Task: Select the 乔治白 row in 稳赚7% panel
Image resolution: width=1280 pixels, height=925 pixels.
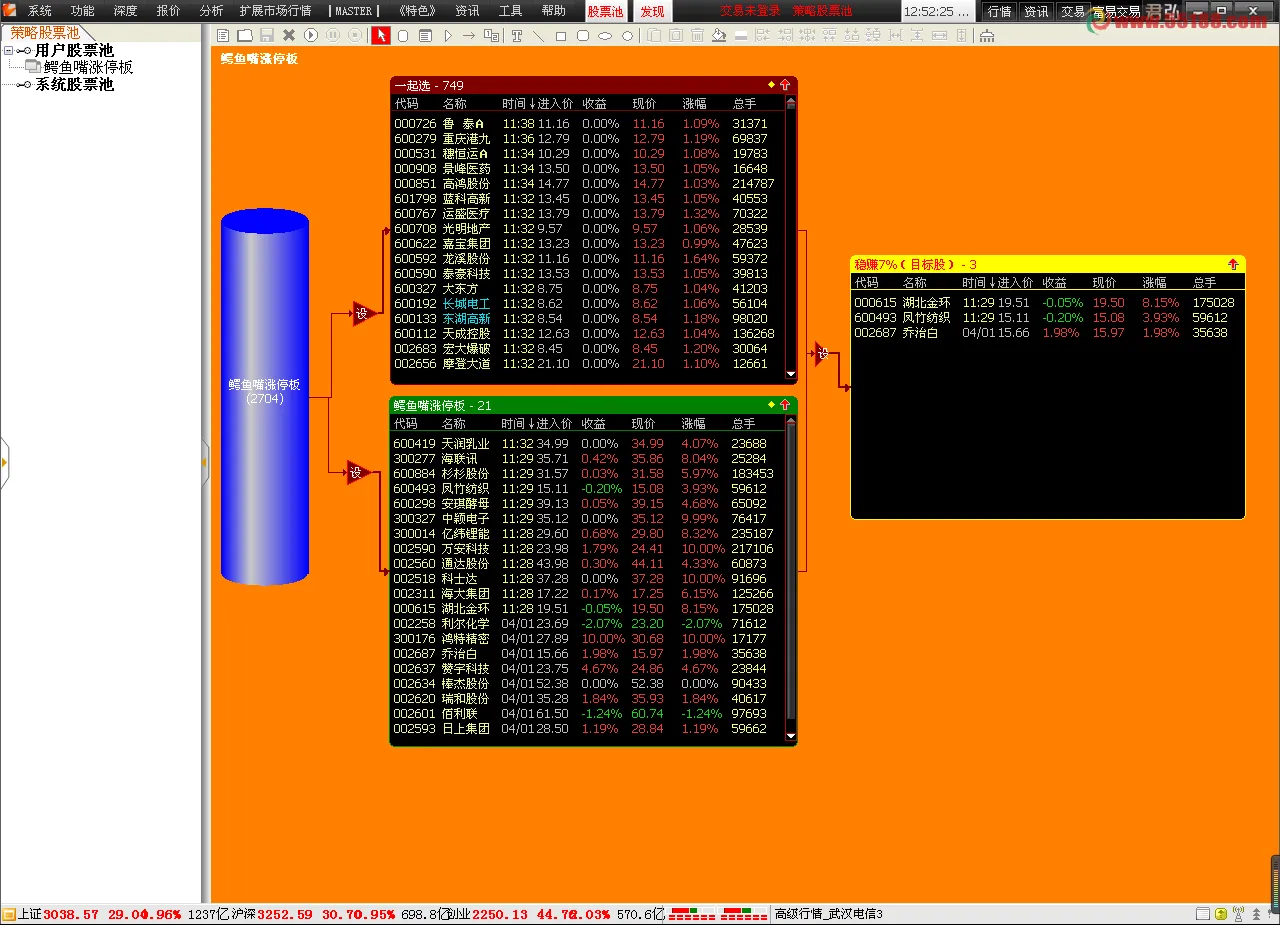Action: 1047,332
